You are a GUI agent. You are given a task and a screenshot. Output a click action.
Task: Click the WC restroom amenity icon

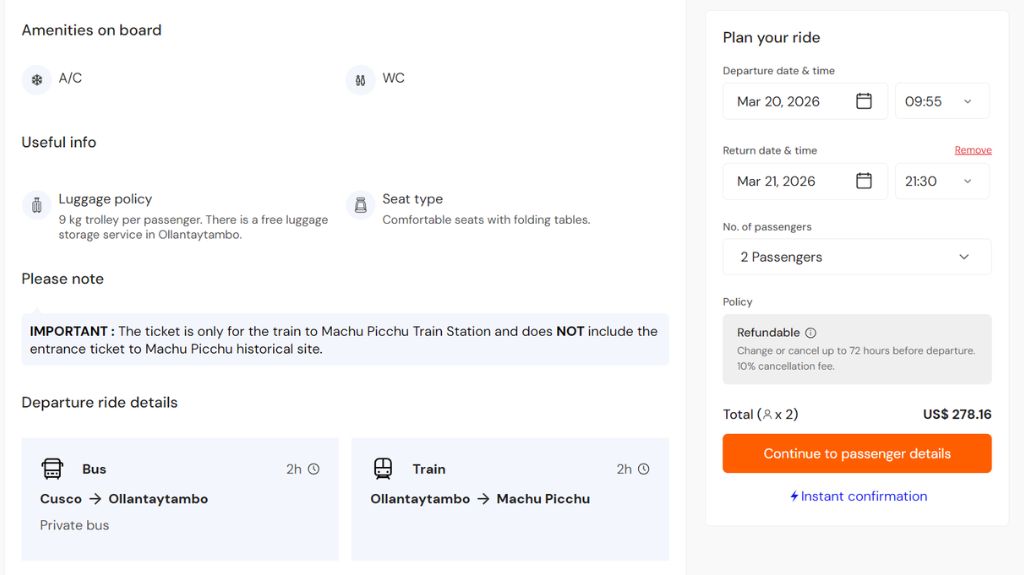click(x=360, y=80)
